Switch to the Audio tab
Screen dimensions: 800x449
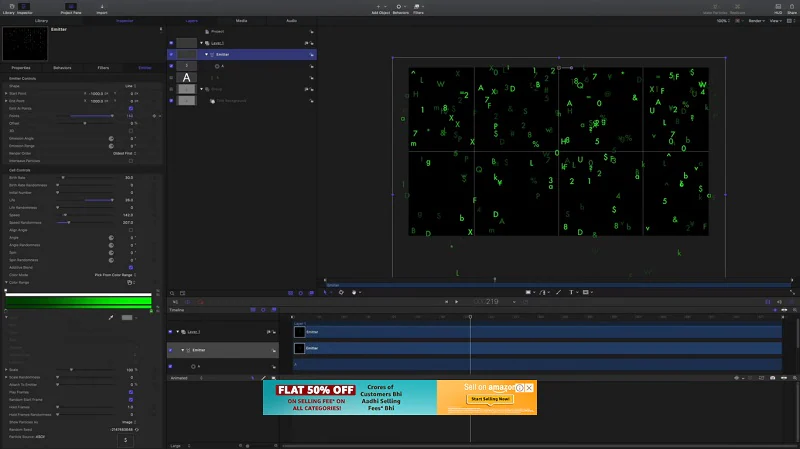click(x=291, y=21)
